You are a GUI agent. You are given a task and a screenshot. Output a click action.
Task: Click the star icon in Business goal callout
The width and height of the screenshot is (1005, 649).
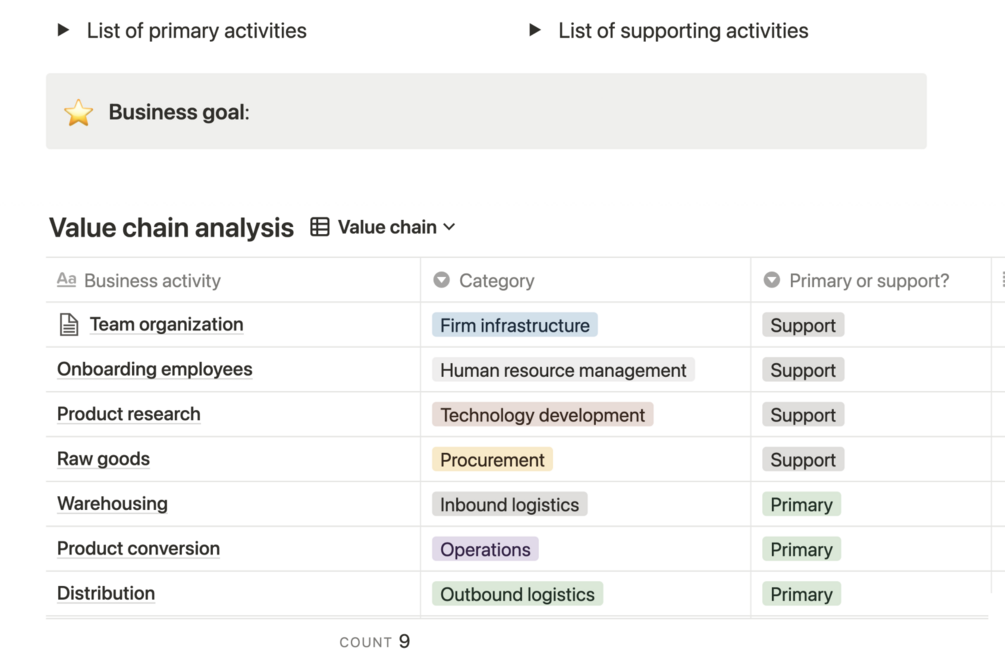click(x=78, y=112)
